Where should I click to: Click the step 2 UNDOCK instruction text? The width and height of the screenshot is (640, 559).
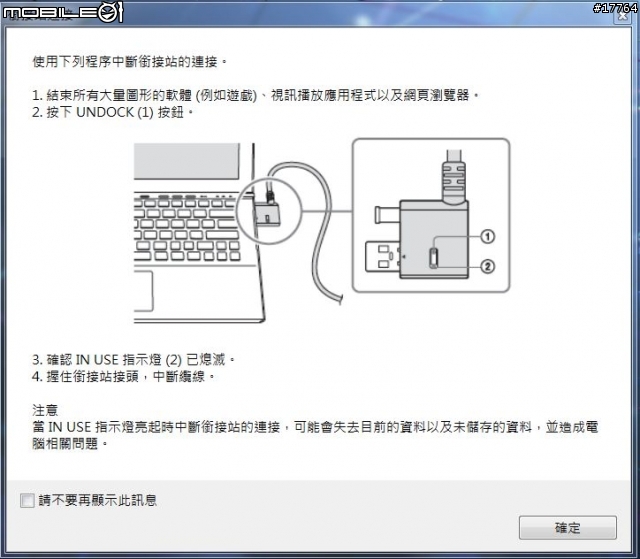point(112,112)
